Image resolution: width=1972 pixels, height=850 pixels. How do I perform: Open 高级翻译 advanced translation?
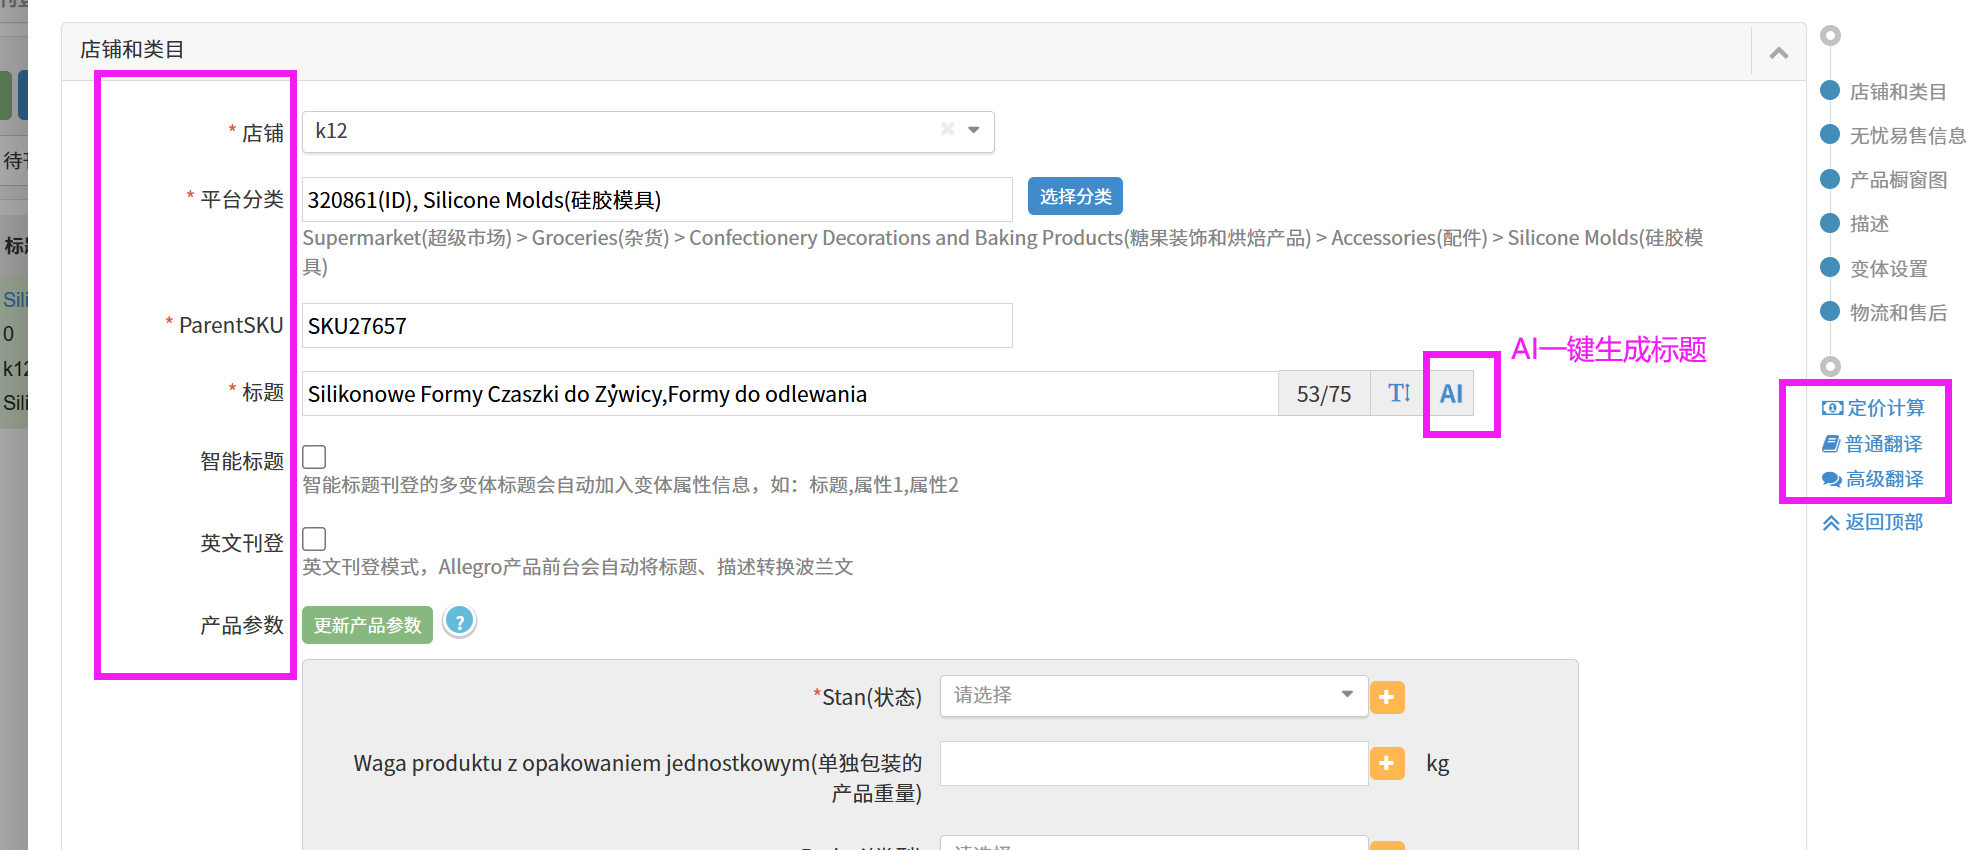click(1873, 479)
